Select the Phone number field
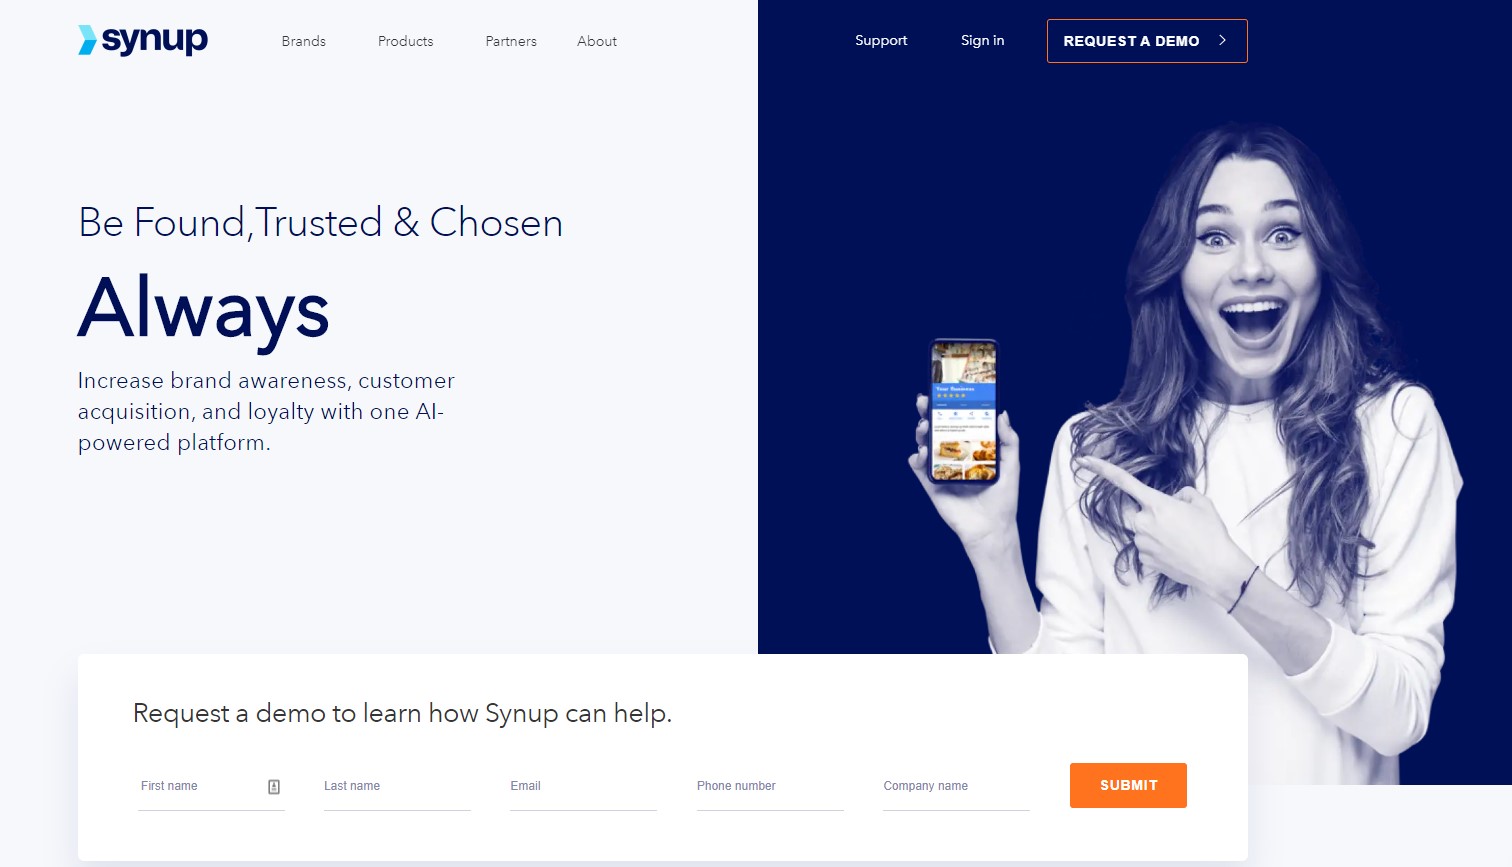The height and width of the screenshot is (867, 1512). (x=770, y=787)
